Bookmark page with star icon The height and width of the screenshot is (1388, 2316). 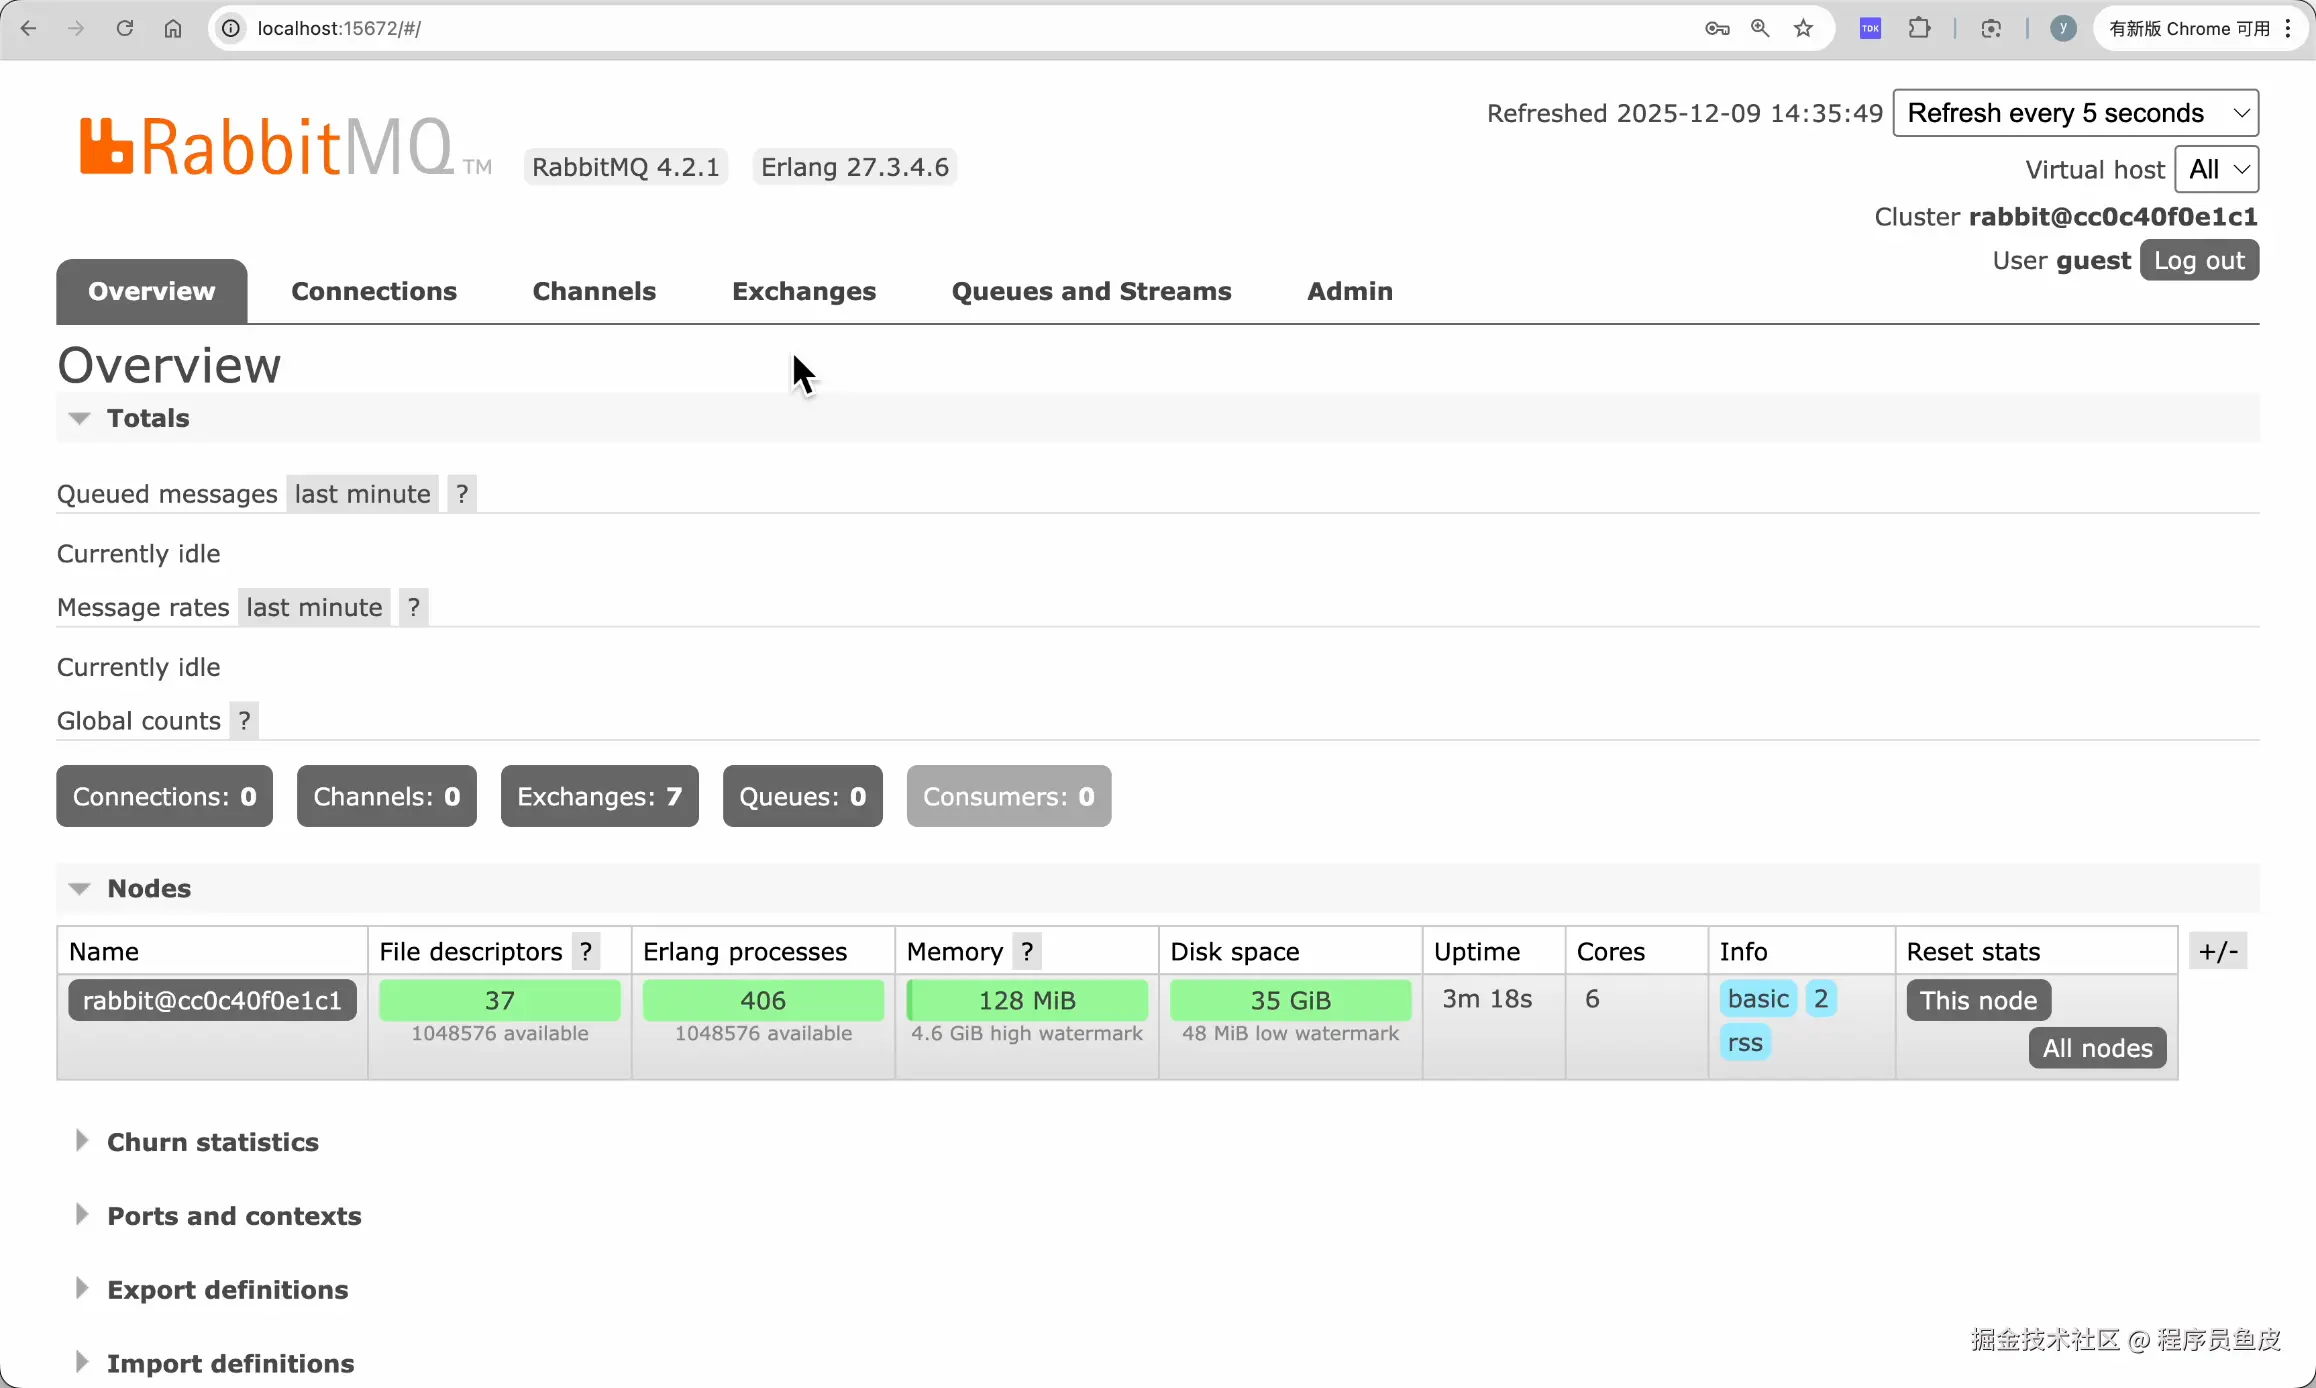point(1803,28)
